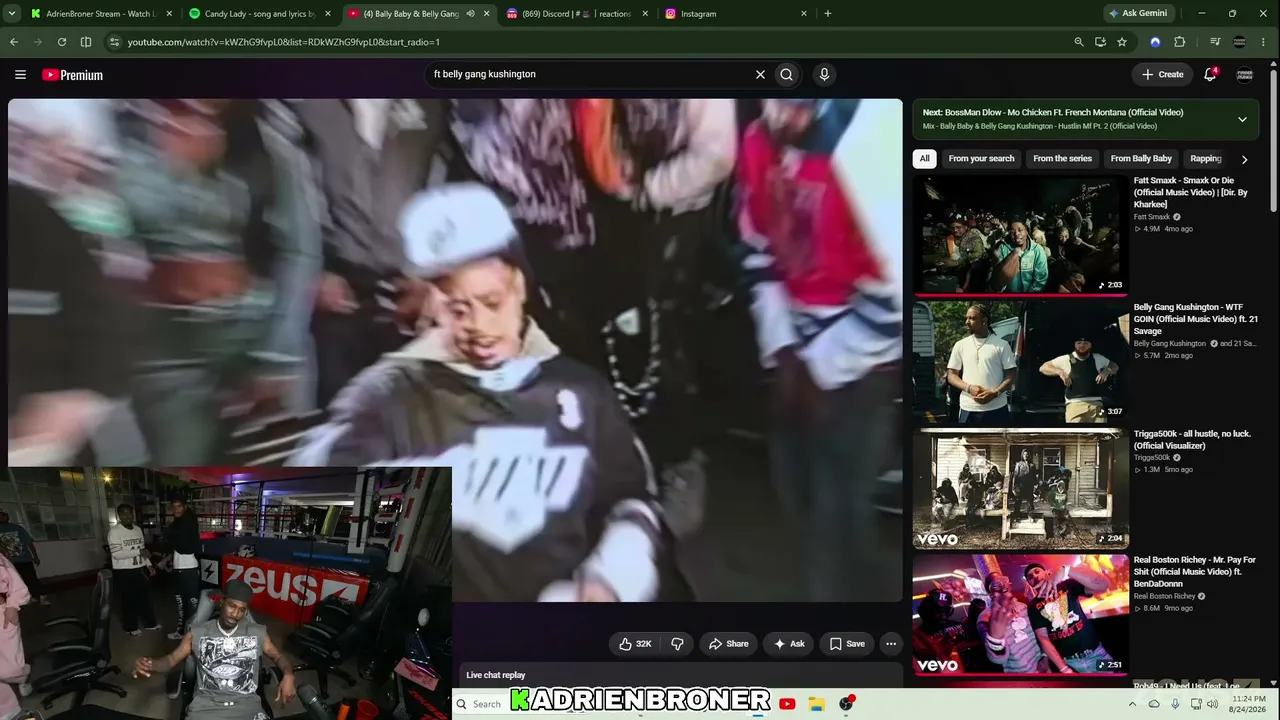Click the browser address bar URL

(284, 42)
